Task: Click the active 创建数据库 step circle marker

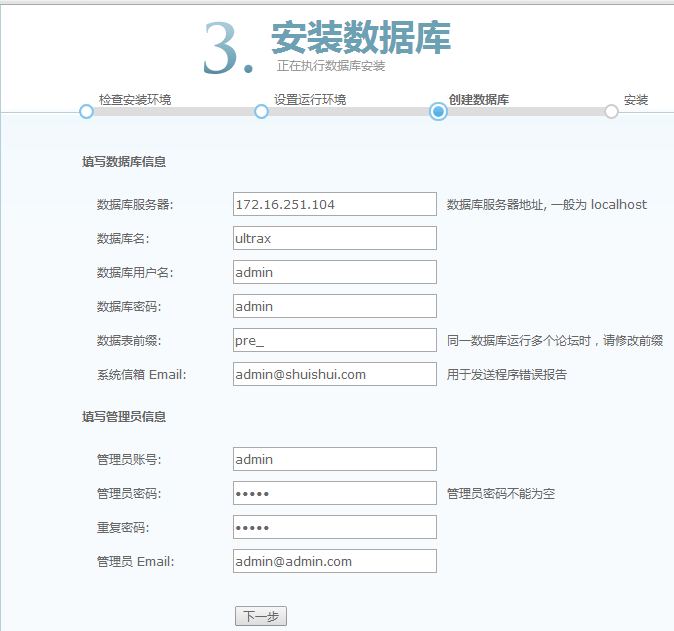Action: tap(438, 111)
